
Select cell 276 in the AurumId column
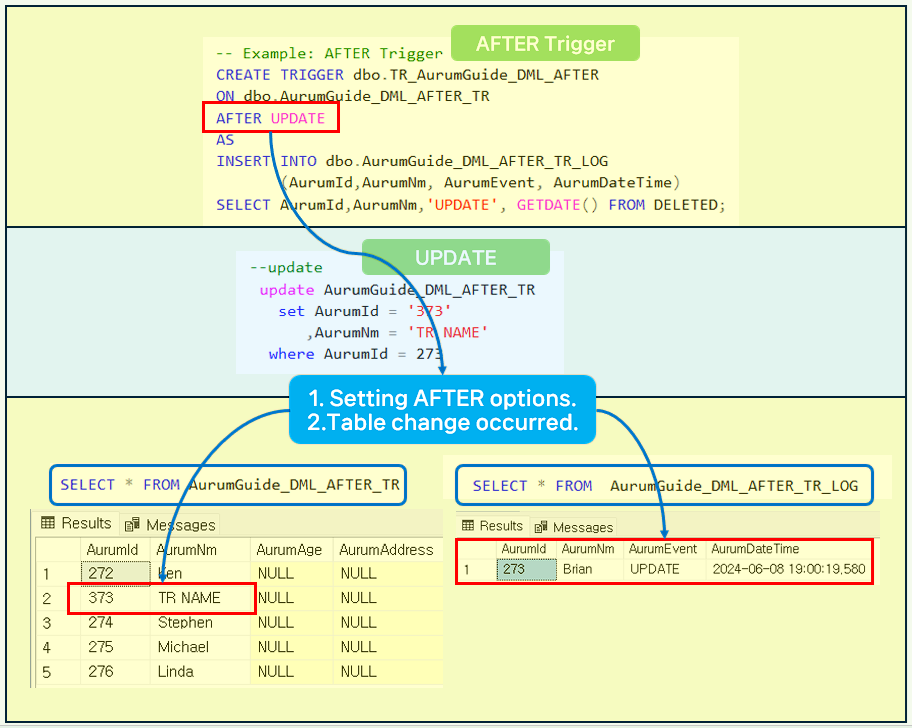point(115,672)
